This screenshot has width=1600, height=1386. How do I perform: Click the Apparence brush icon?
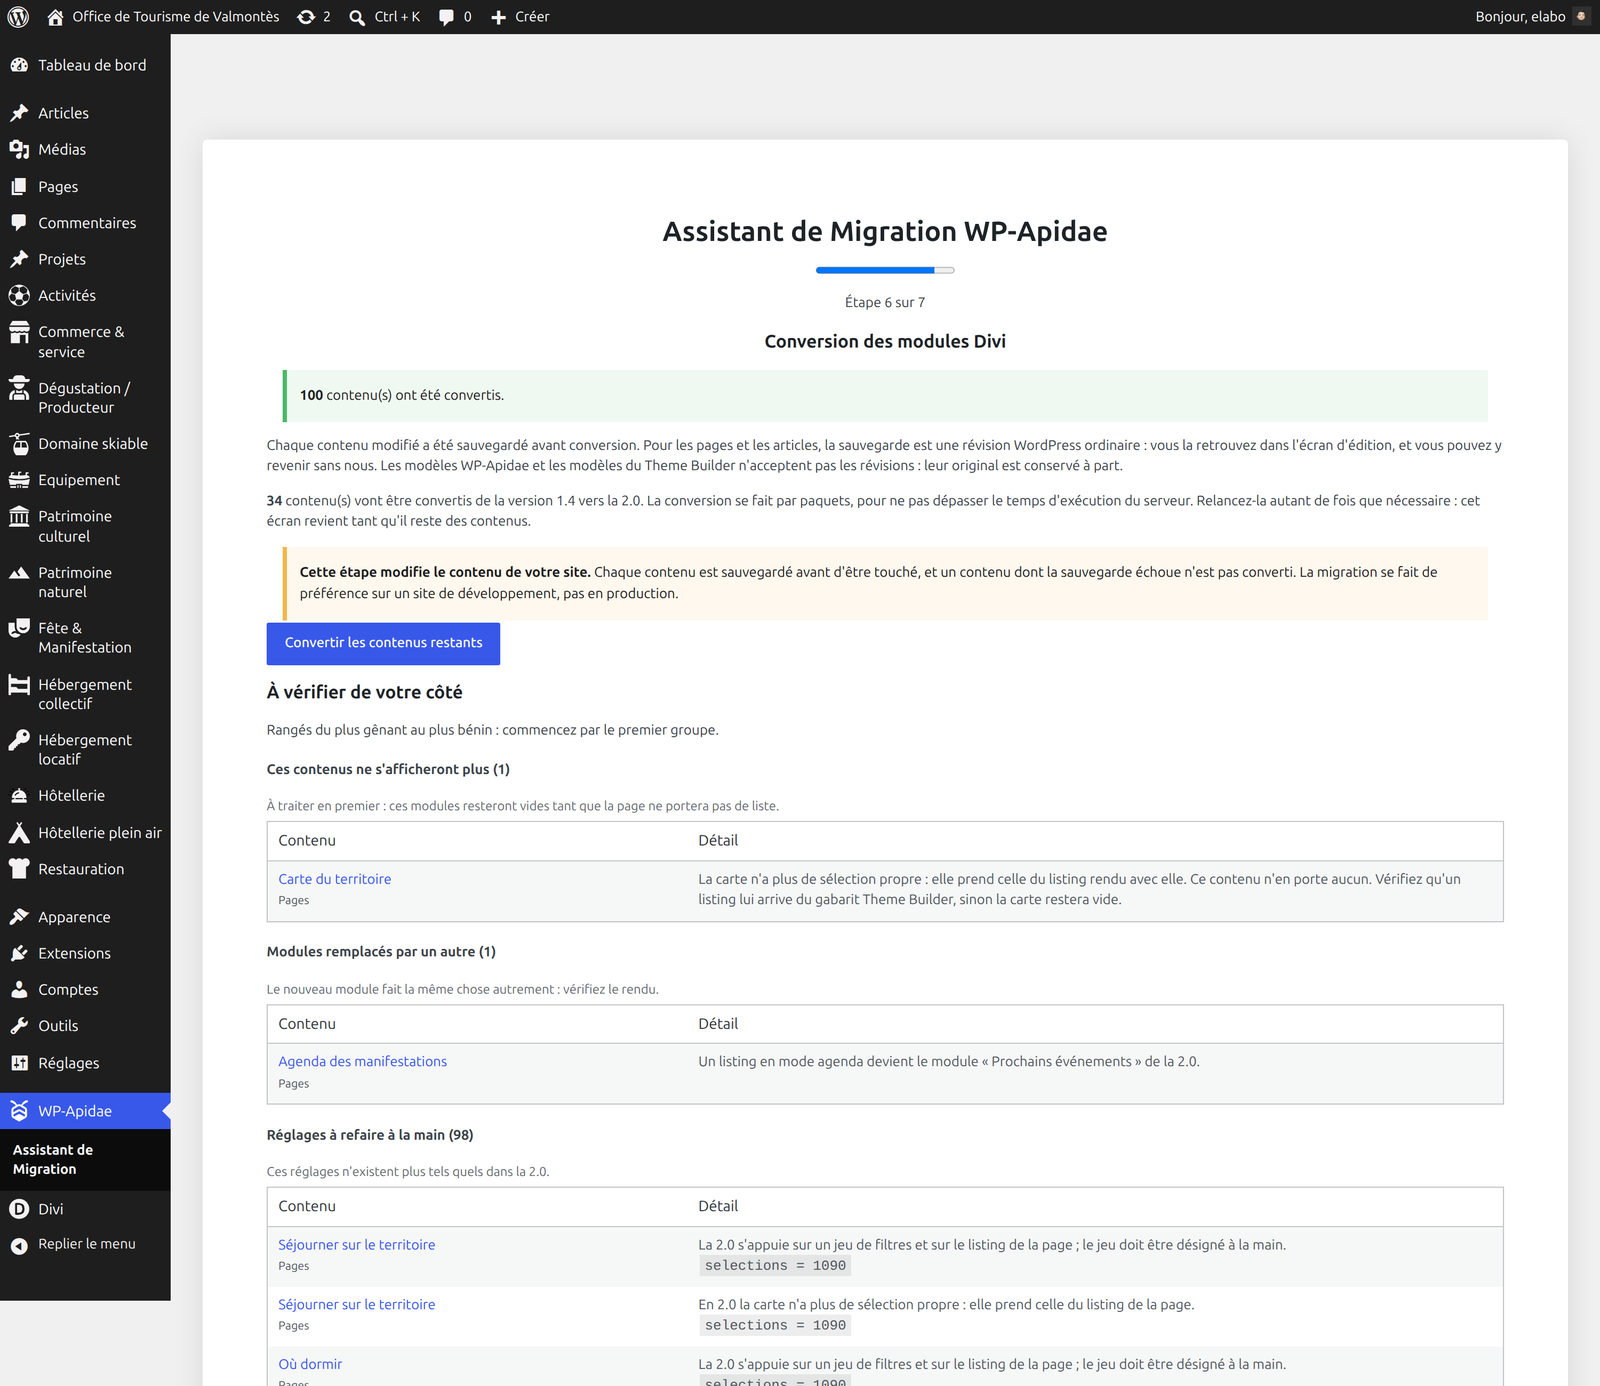pos(19,917)
